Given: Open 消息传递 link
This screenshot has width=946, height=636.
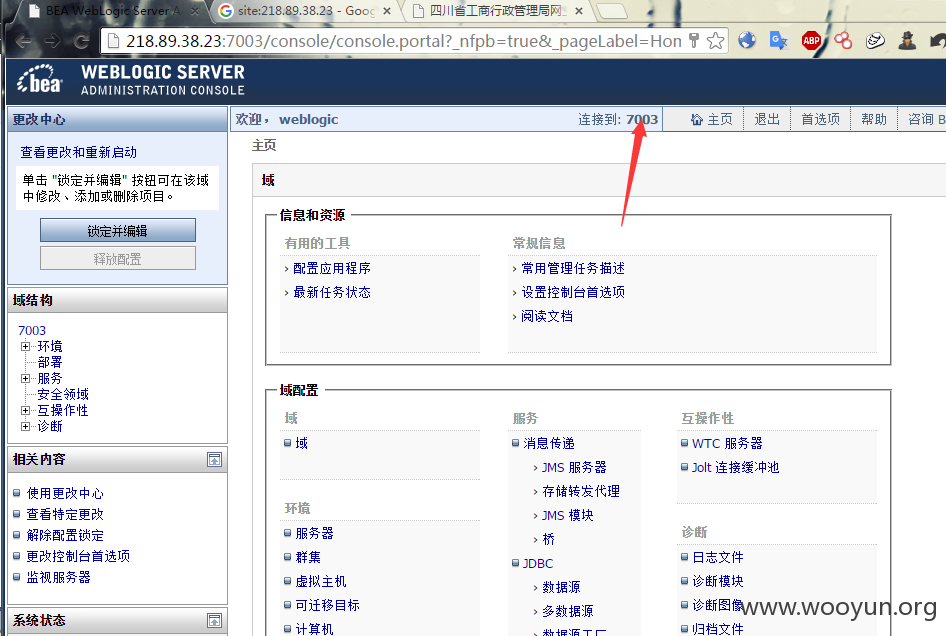Looking at the screenshot, I should 549,444.
